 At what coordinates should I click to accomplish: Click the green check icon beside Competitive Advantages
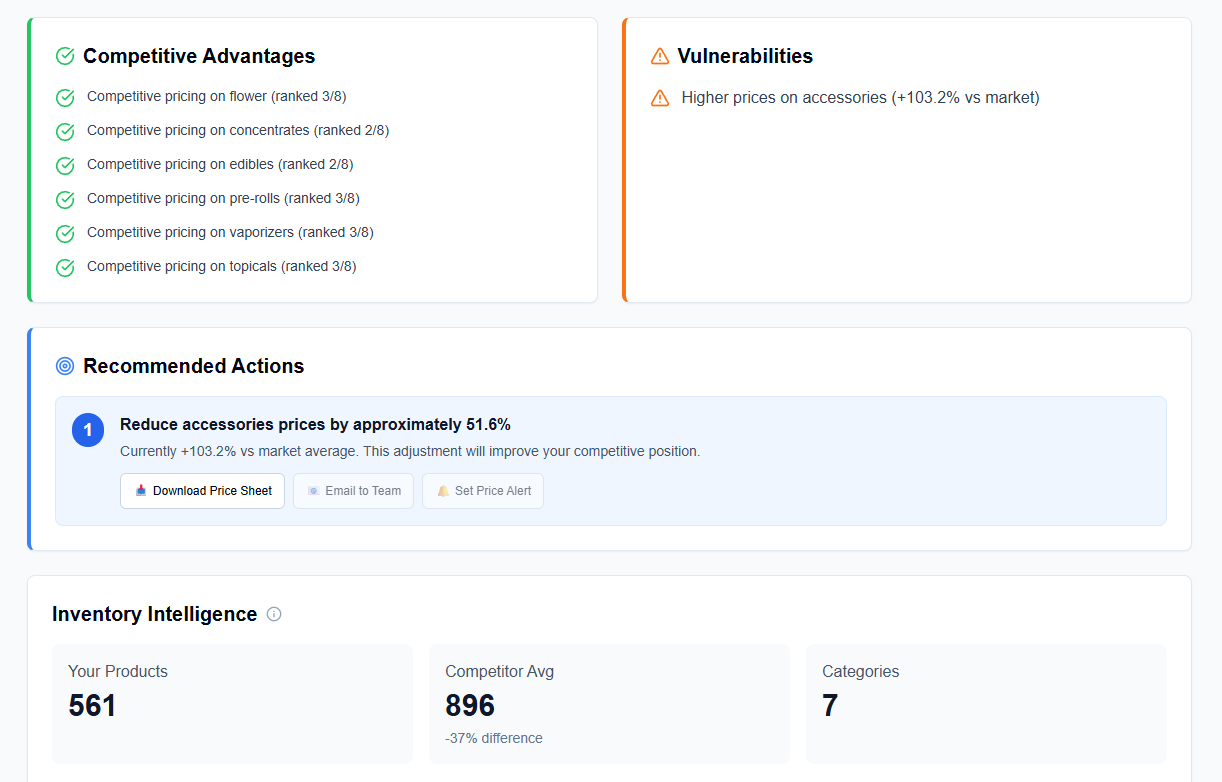coord(64,56)
